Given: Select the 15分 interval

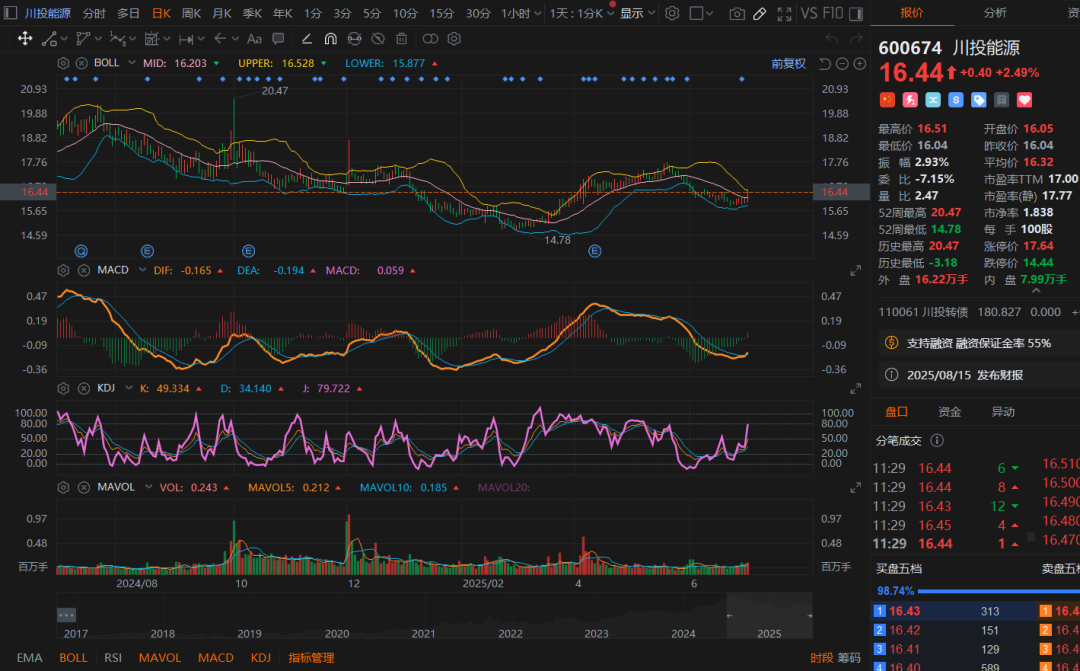Looking at the screenshot, I should pyautogui.click(x=442, y=13).
